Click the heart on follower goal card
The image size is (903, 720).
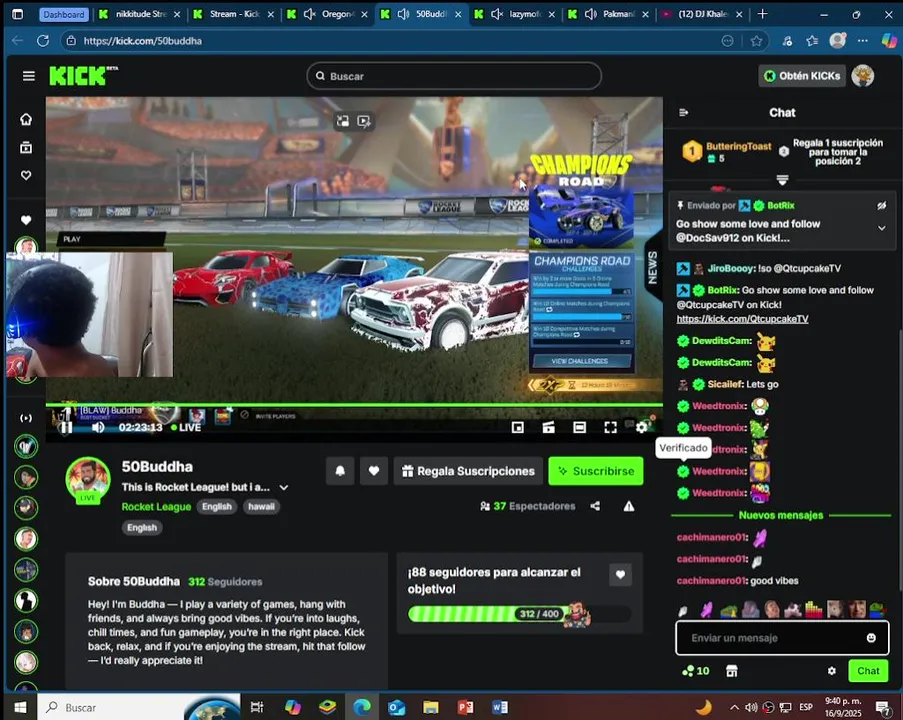[620, 574]
